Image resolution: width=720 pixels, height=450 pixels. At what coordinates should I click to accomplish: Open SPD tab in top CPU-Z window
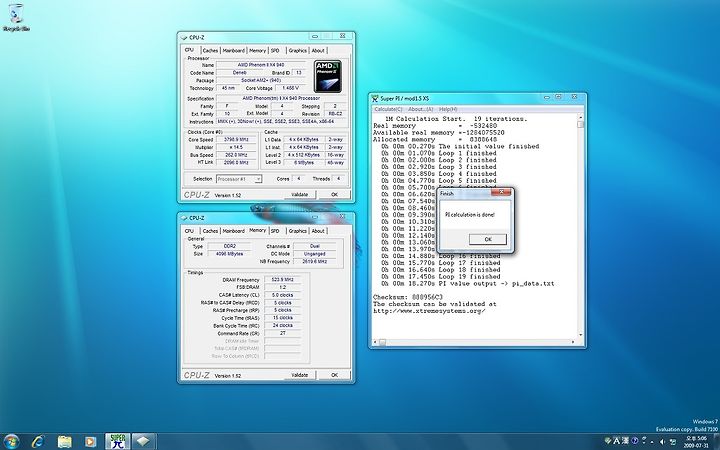coord(275,51)
